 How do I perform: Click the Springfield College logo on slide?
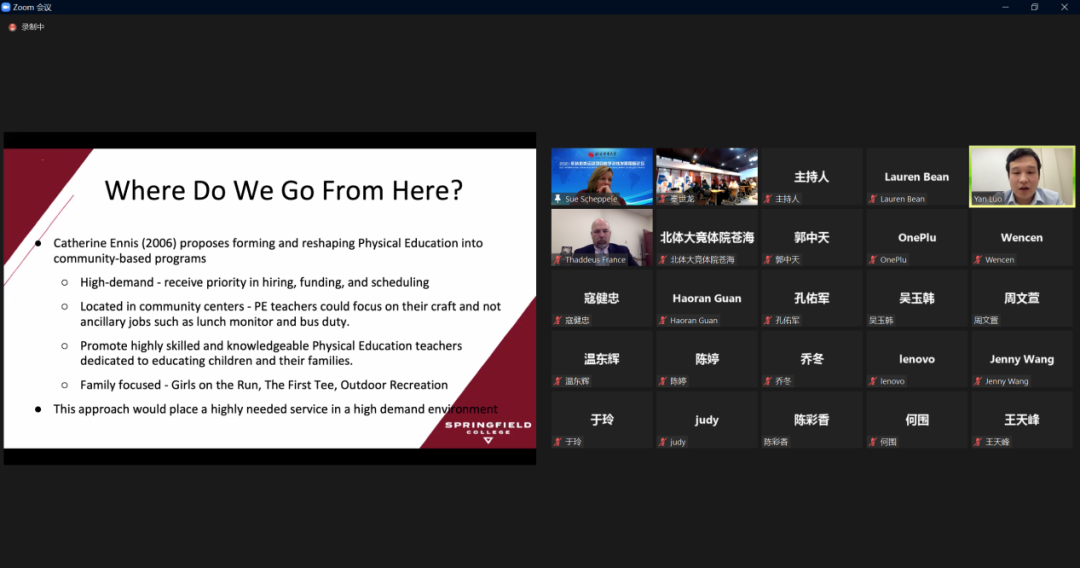488,432
